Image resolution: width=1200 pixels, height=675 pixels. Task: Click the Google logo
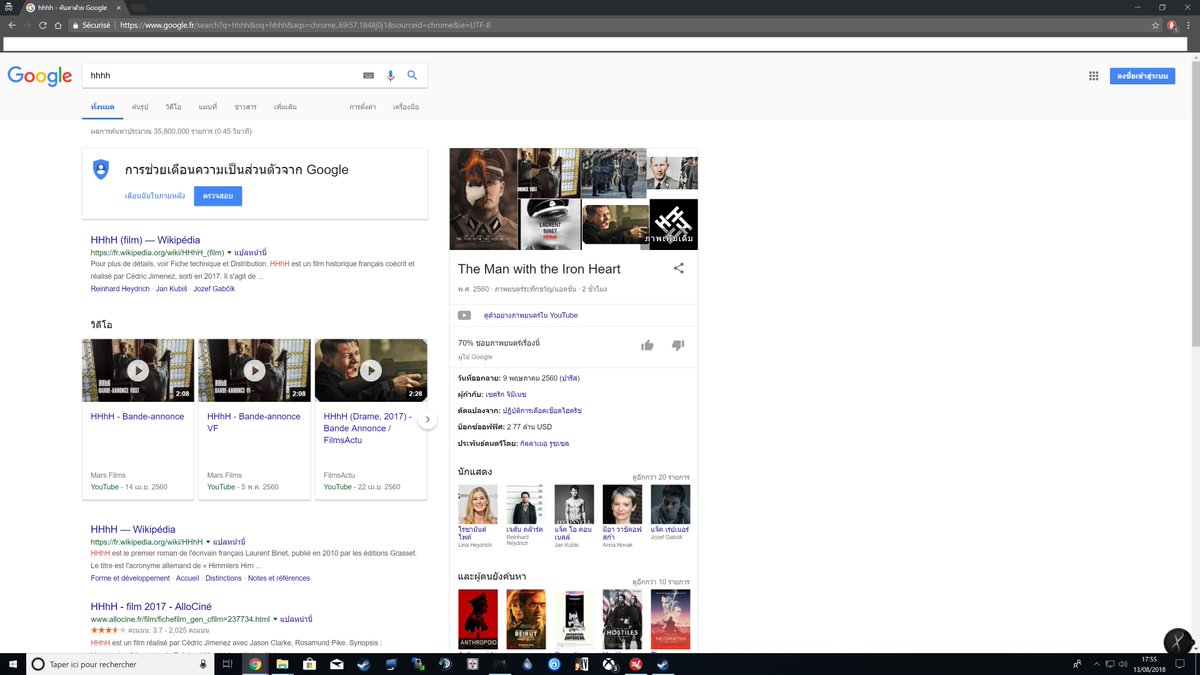pyautogui.click(x=40, y=76)
